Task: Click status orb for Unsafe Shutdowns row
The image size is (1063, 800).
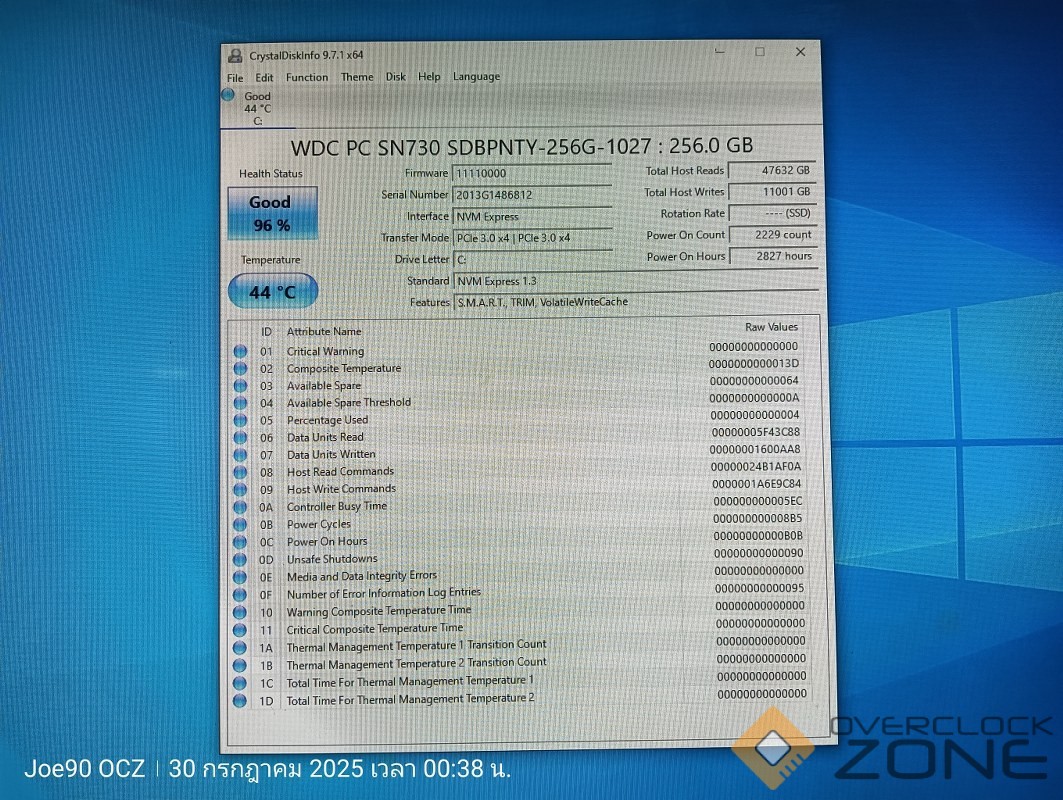Action: (240, 560)
